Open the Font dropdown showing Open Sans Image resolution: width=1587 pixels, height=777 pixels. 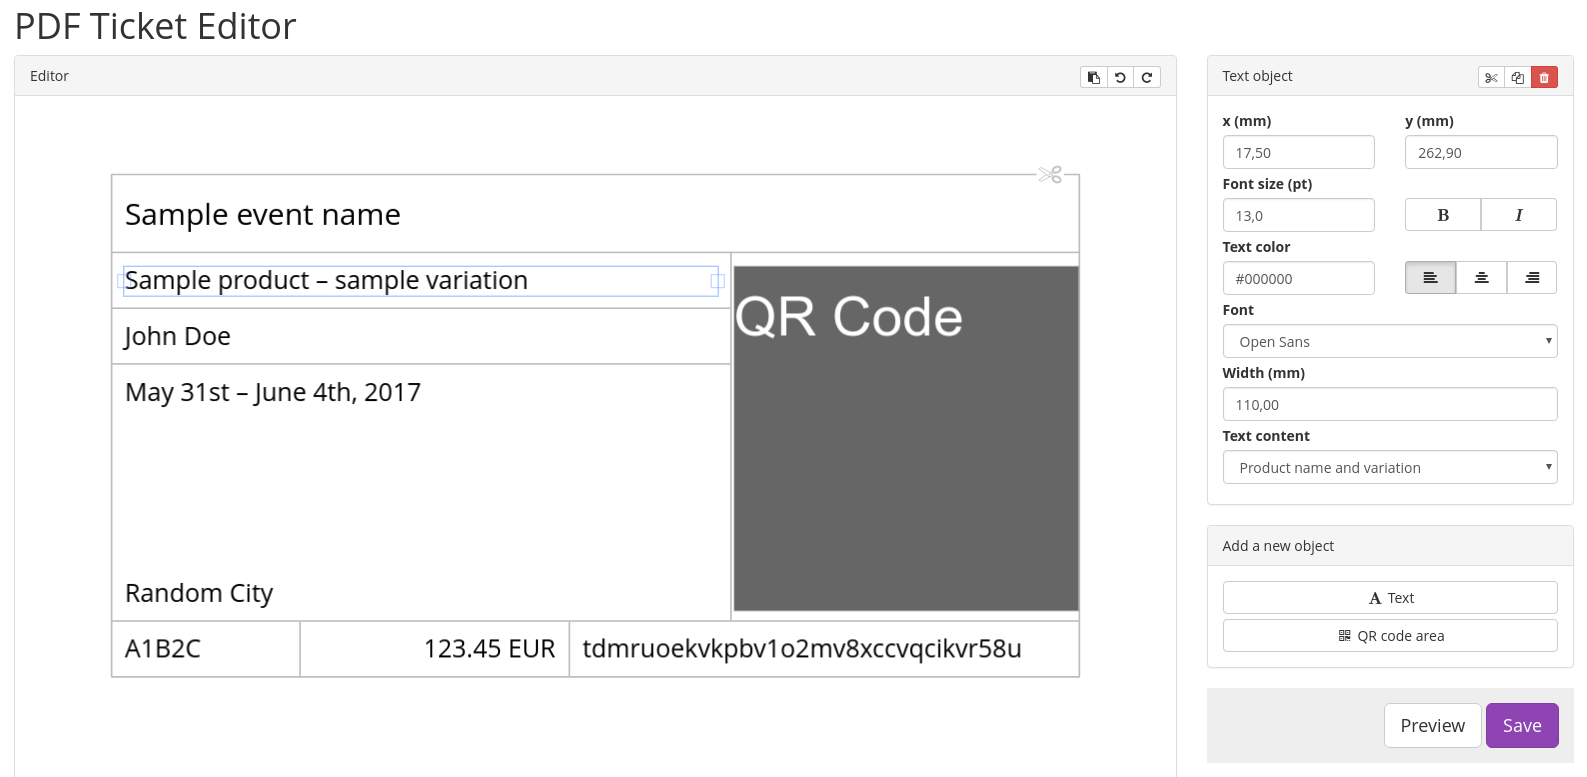pos(1389,341)
